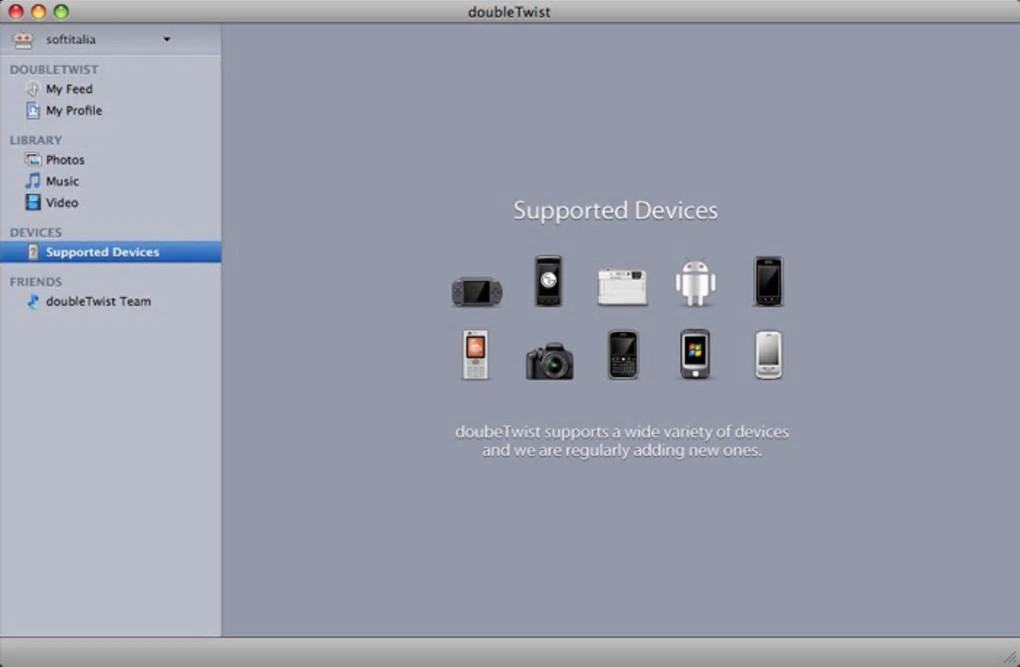1020x667 pixels.
Task: Click the doubleTwist Team logo icon
Action: coord(33,301)
